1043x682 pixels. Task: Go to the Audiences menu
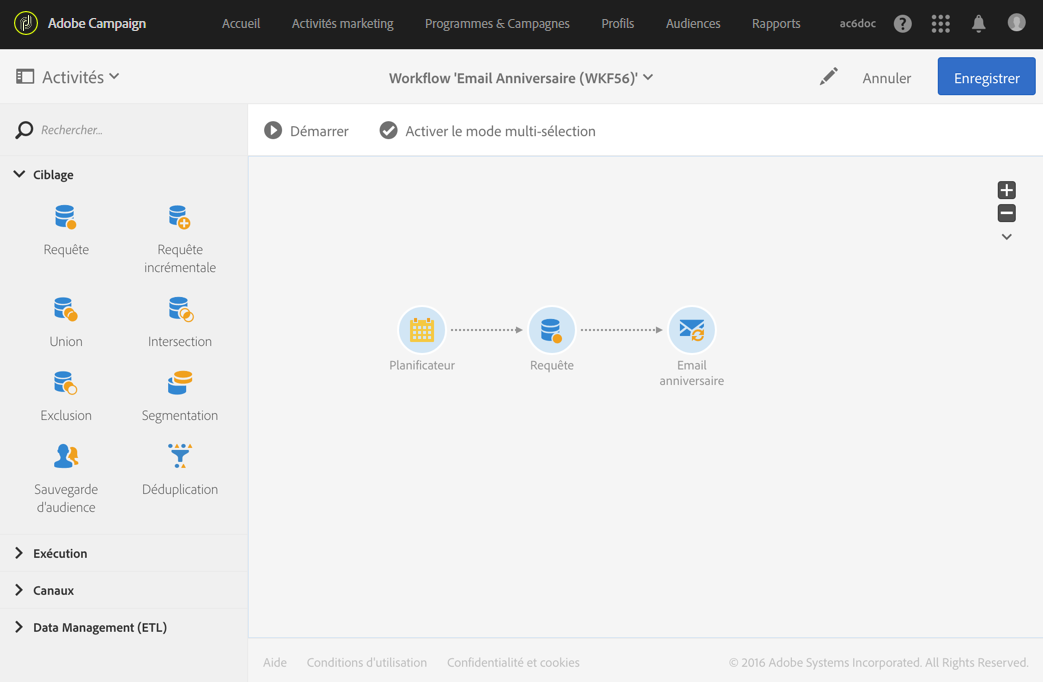693,24
